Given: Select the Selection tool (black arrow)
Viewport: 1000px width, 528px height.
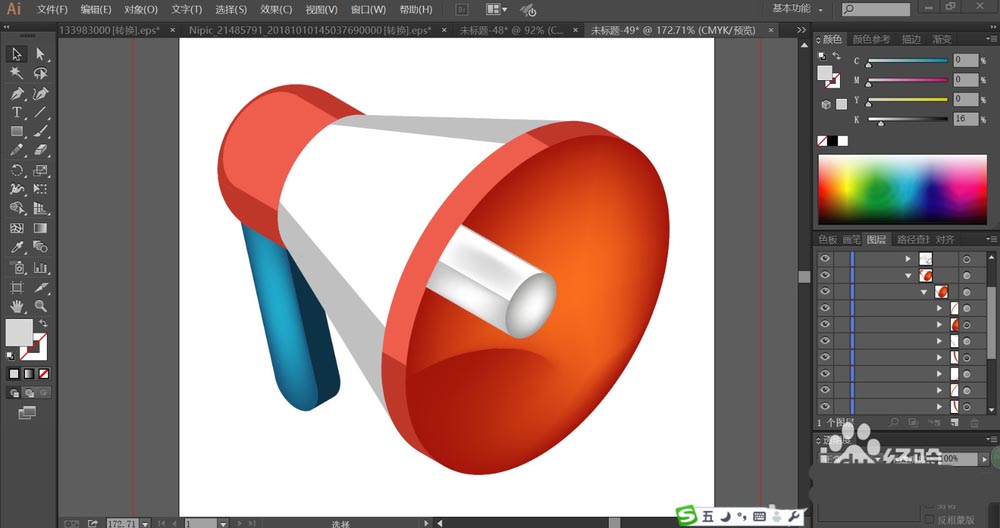Looking at the screenshot, I should [x=17, y=54].
